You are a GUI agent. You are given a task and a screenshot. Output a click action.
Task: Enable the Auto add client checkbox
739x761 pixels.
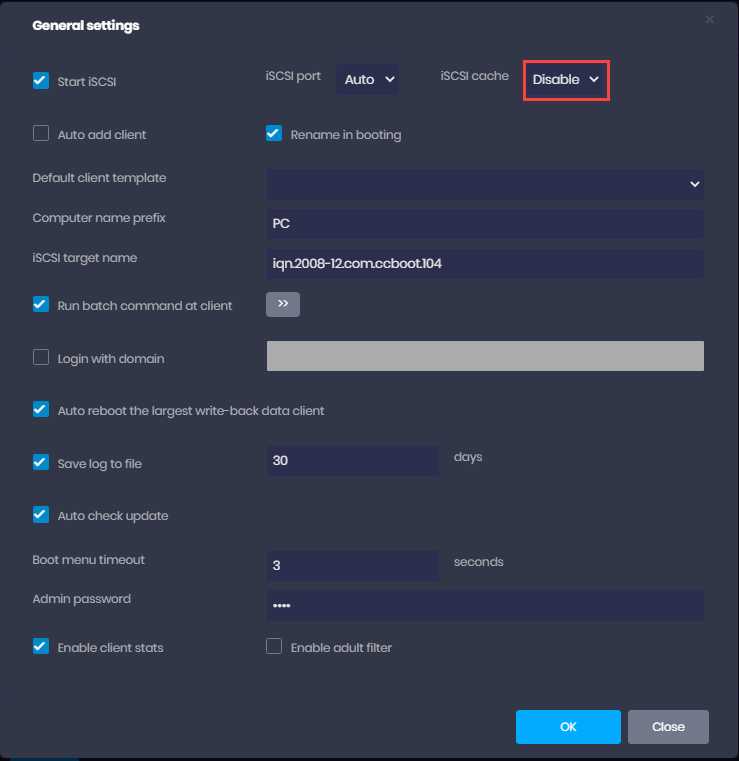pos(41,133)
